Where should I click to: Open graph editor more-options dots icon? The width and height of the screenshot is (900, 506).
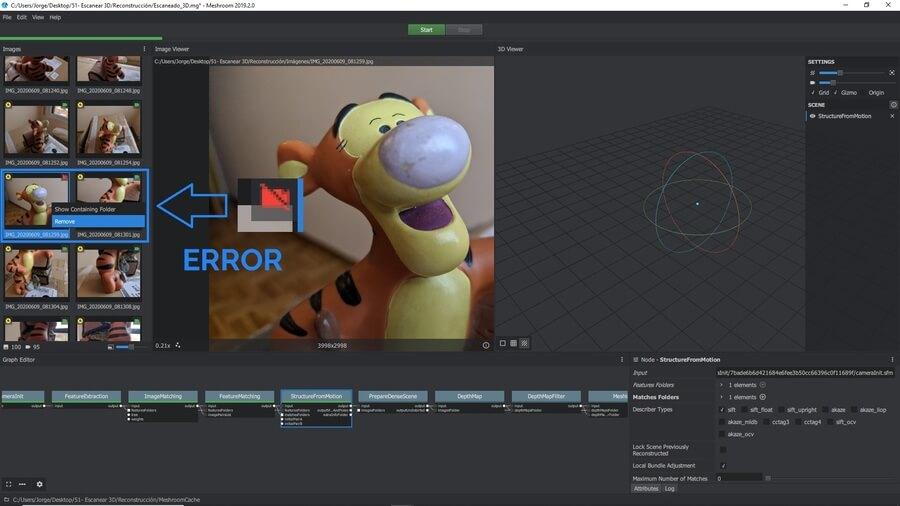[x=22, y=484]
